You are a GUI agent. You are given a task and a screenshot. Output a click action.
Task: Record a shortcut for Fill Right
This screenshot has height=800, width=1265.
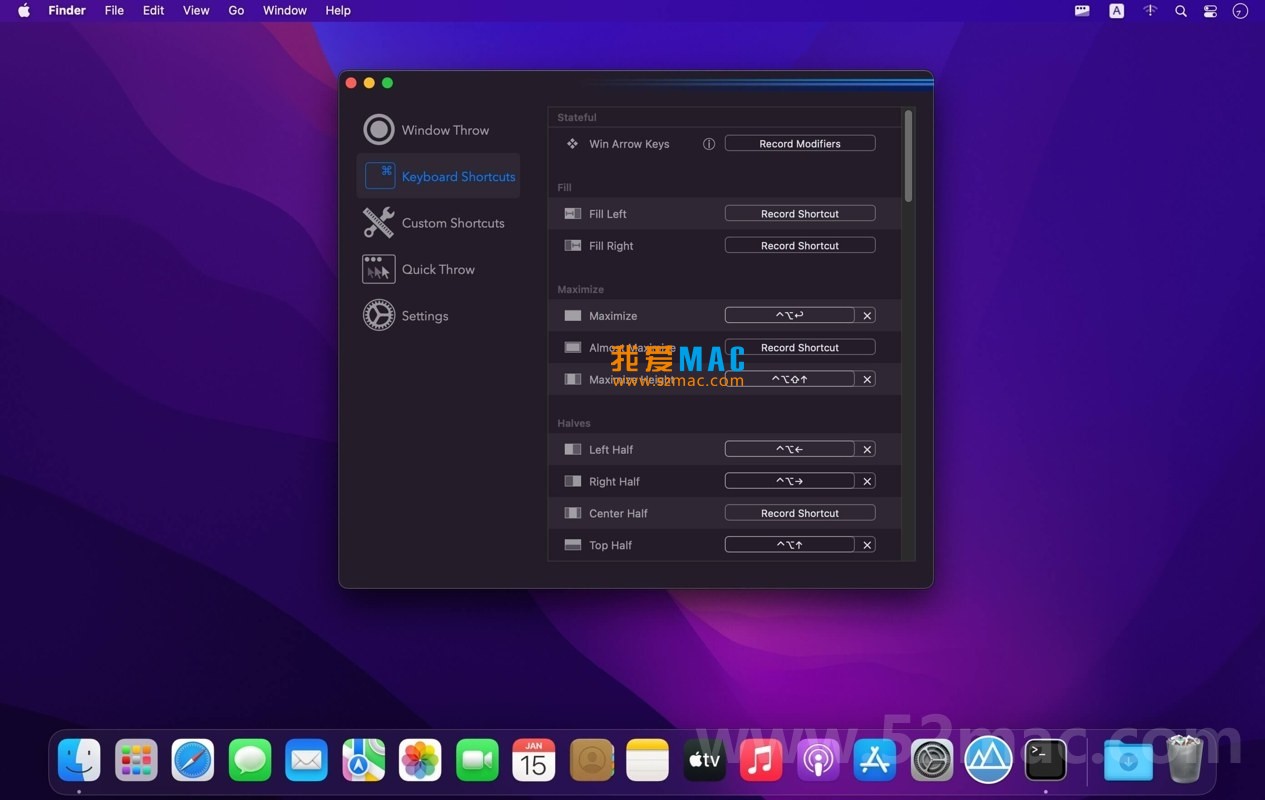800,245
